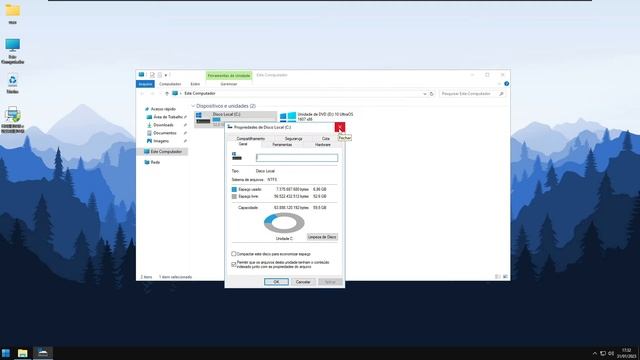
Task: Select the disk properties taskbar button
Action: (x=43, y=353)
